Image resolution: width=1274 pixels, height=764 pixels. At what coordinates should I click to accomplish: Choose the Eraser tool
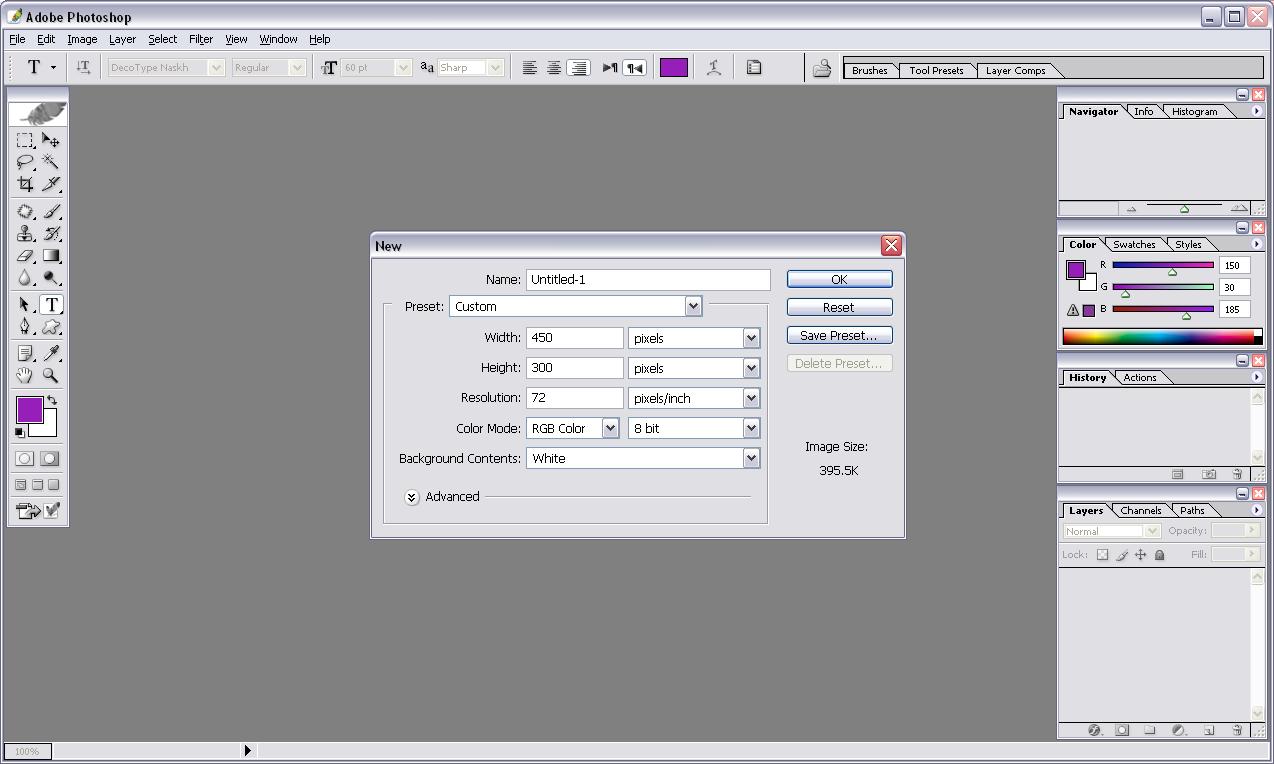pos(25,256)
